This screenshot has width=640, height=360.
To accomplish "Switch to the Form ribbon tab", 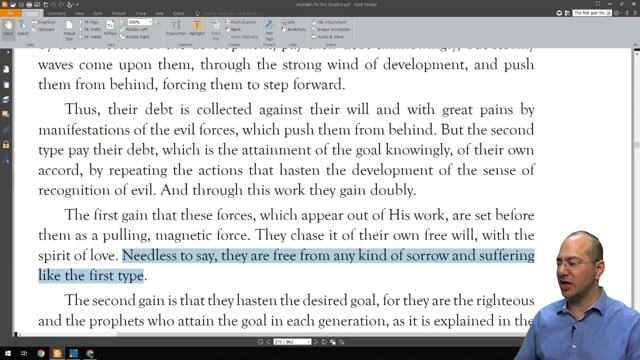I will (x=98, y=13).
